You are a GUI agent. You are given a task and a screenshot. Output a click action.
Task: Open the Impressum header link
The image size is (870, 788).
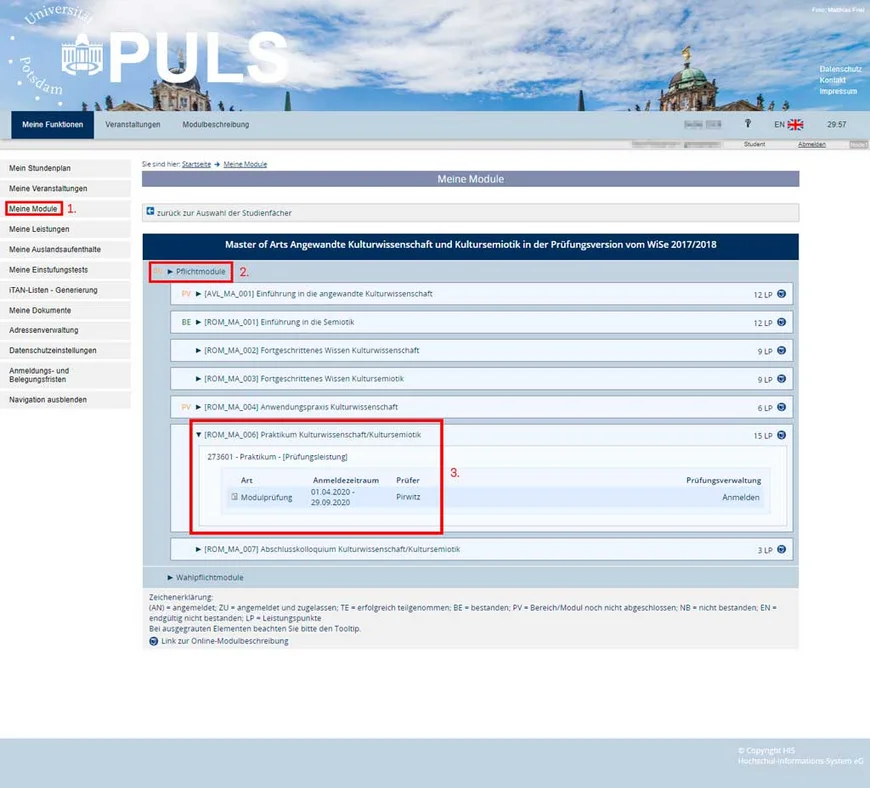pos(838,92)
